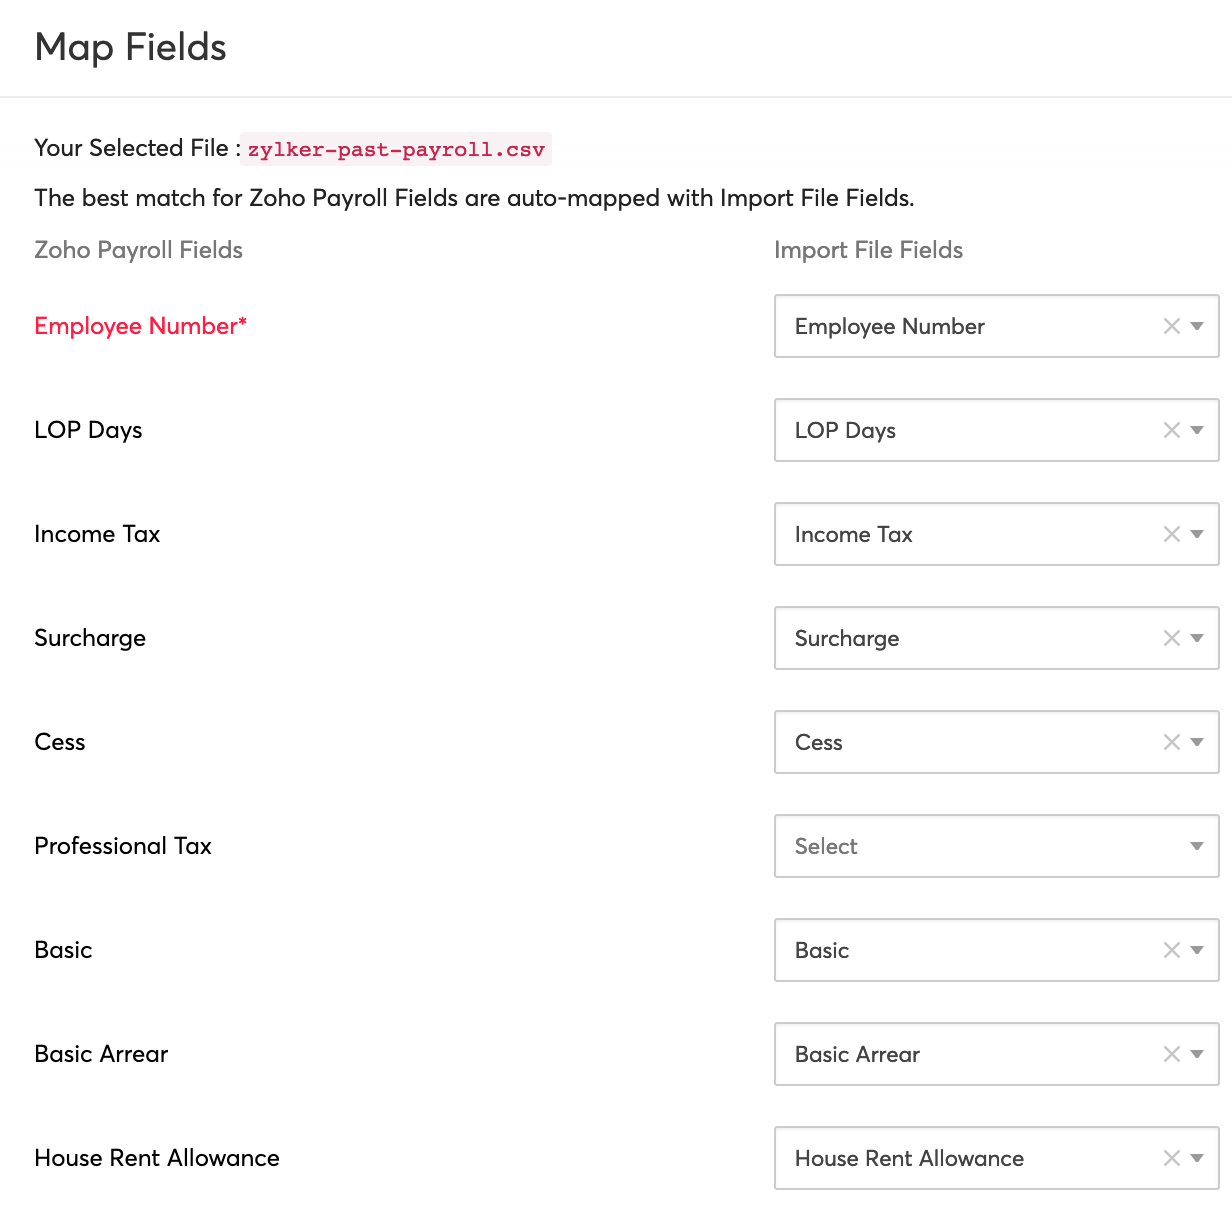Clear the Employee Number field mapping
This screenshot has width=1232, height=1218.
click(1170, 326)
